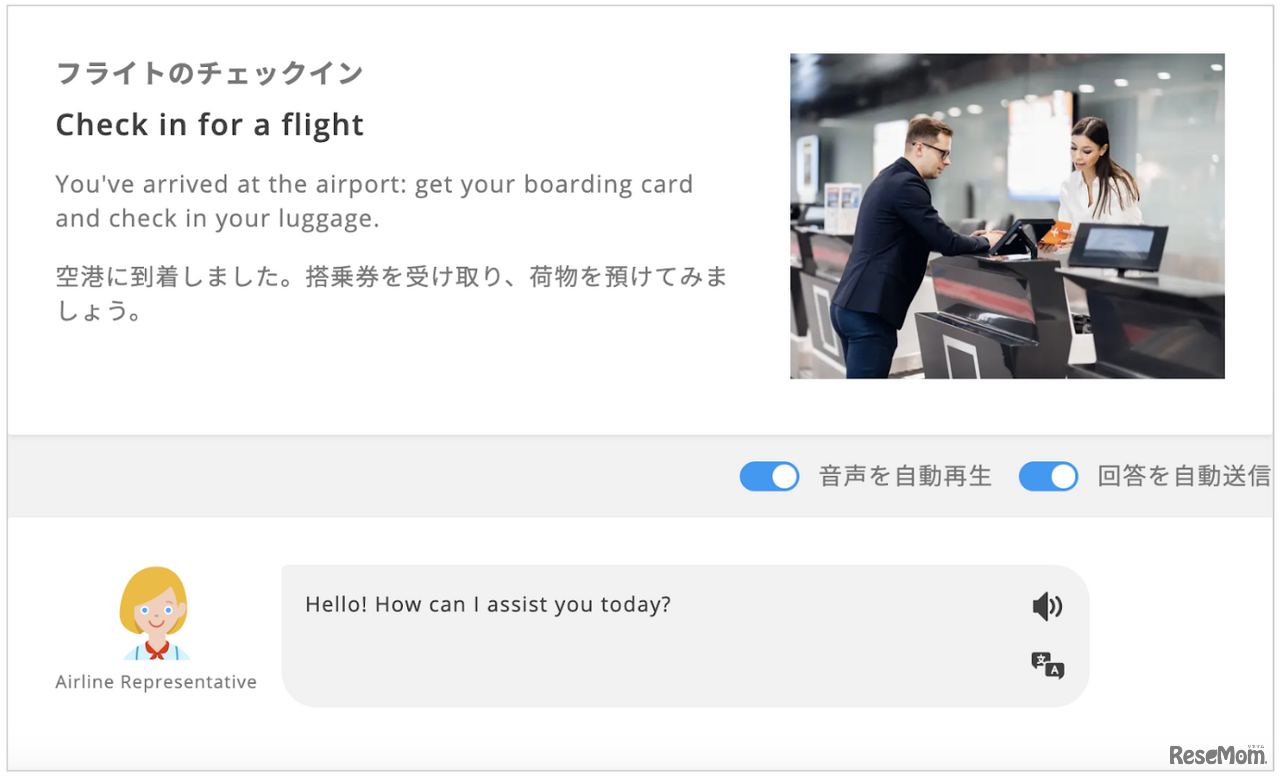The image size is (1280, 778).
Task: Click the counter monitor screen in the photo
Action: (x=1116, y=245)
